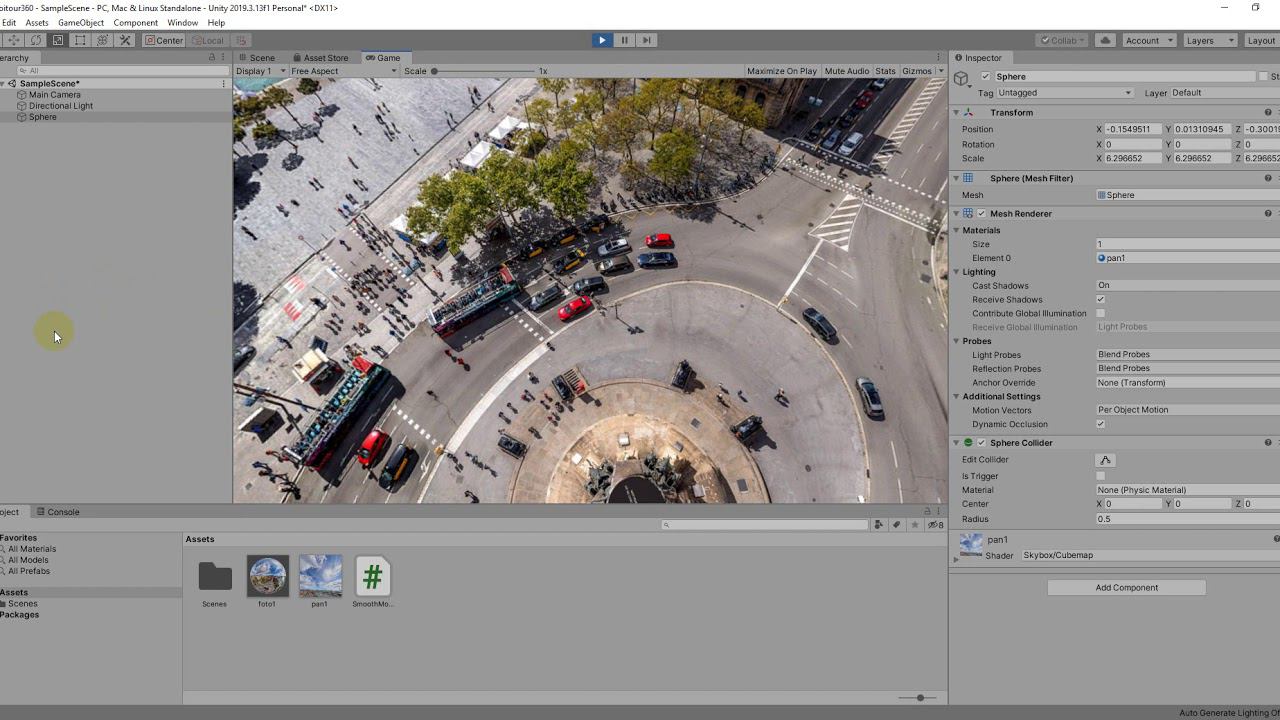Screen dimensions: 1280x720
Task: Select the Rect transform tool
Action: pyautogui.click(x=80, y=40)
